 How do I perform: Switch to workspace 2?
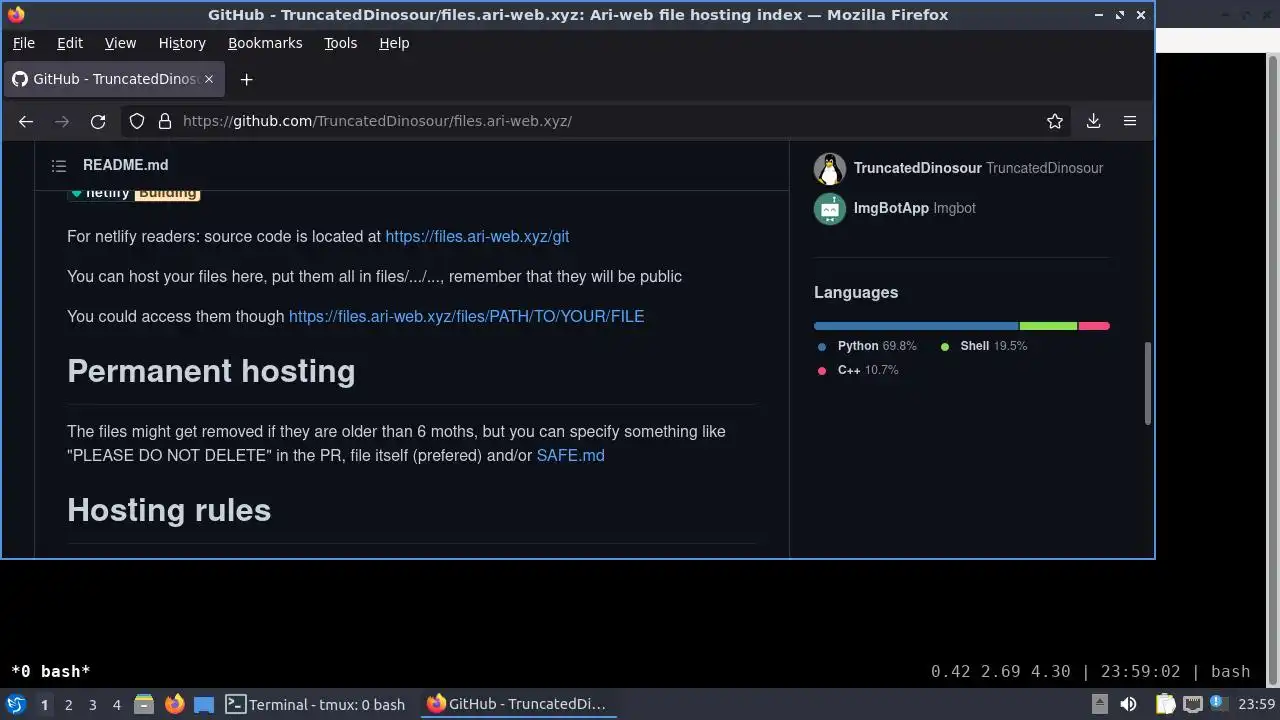click(x=68, y=704)
